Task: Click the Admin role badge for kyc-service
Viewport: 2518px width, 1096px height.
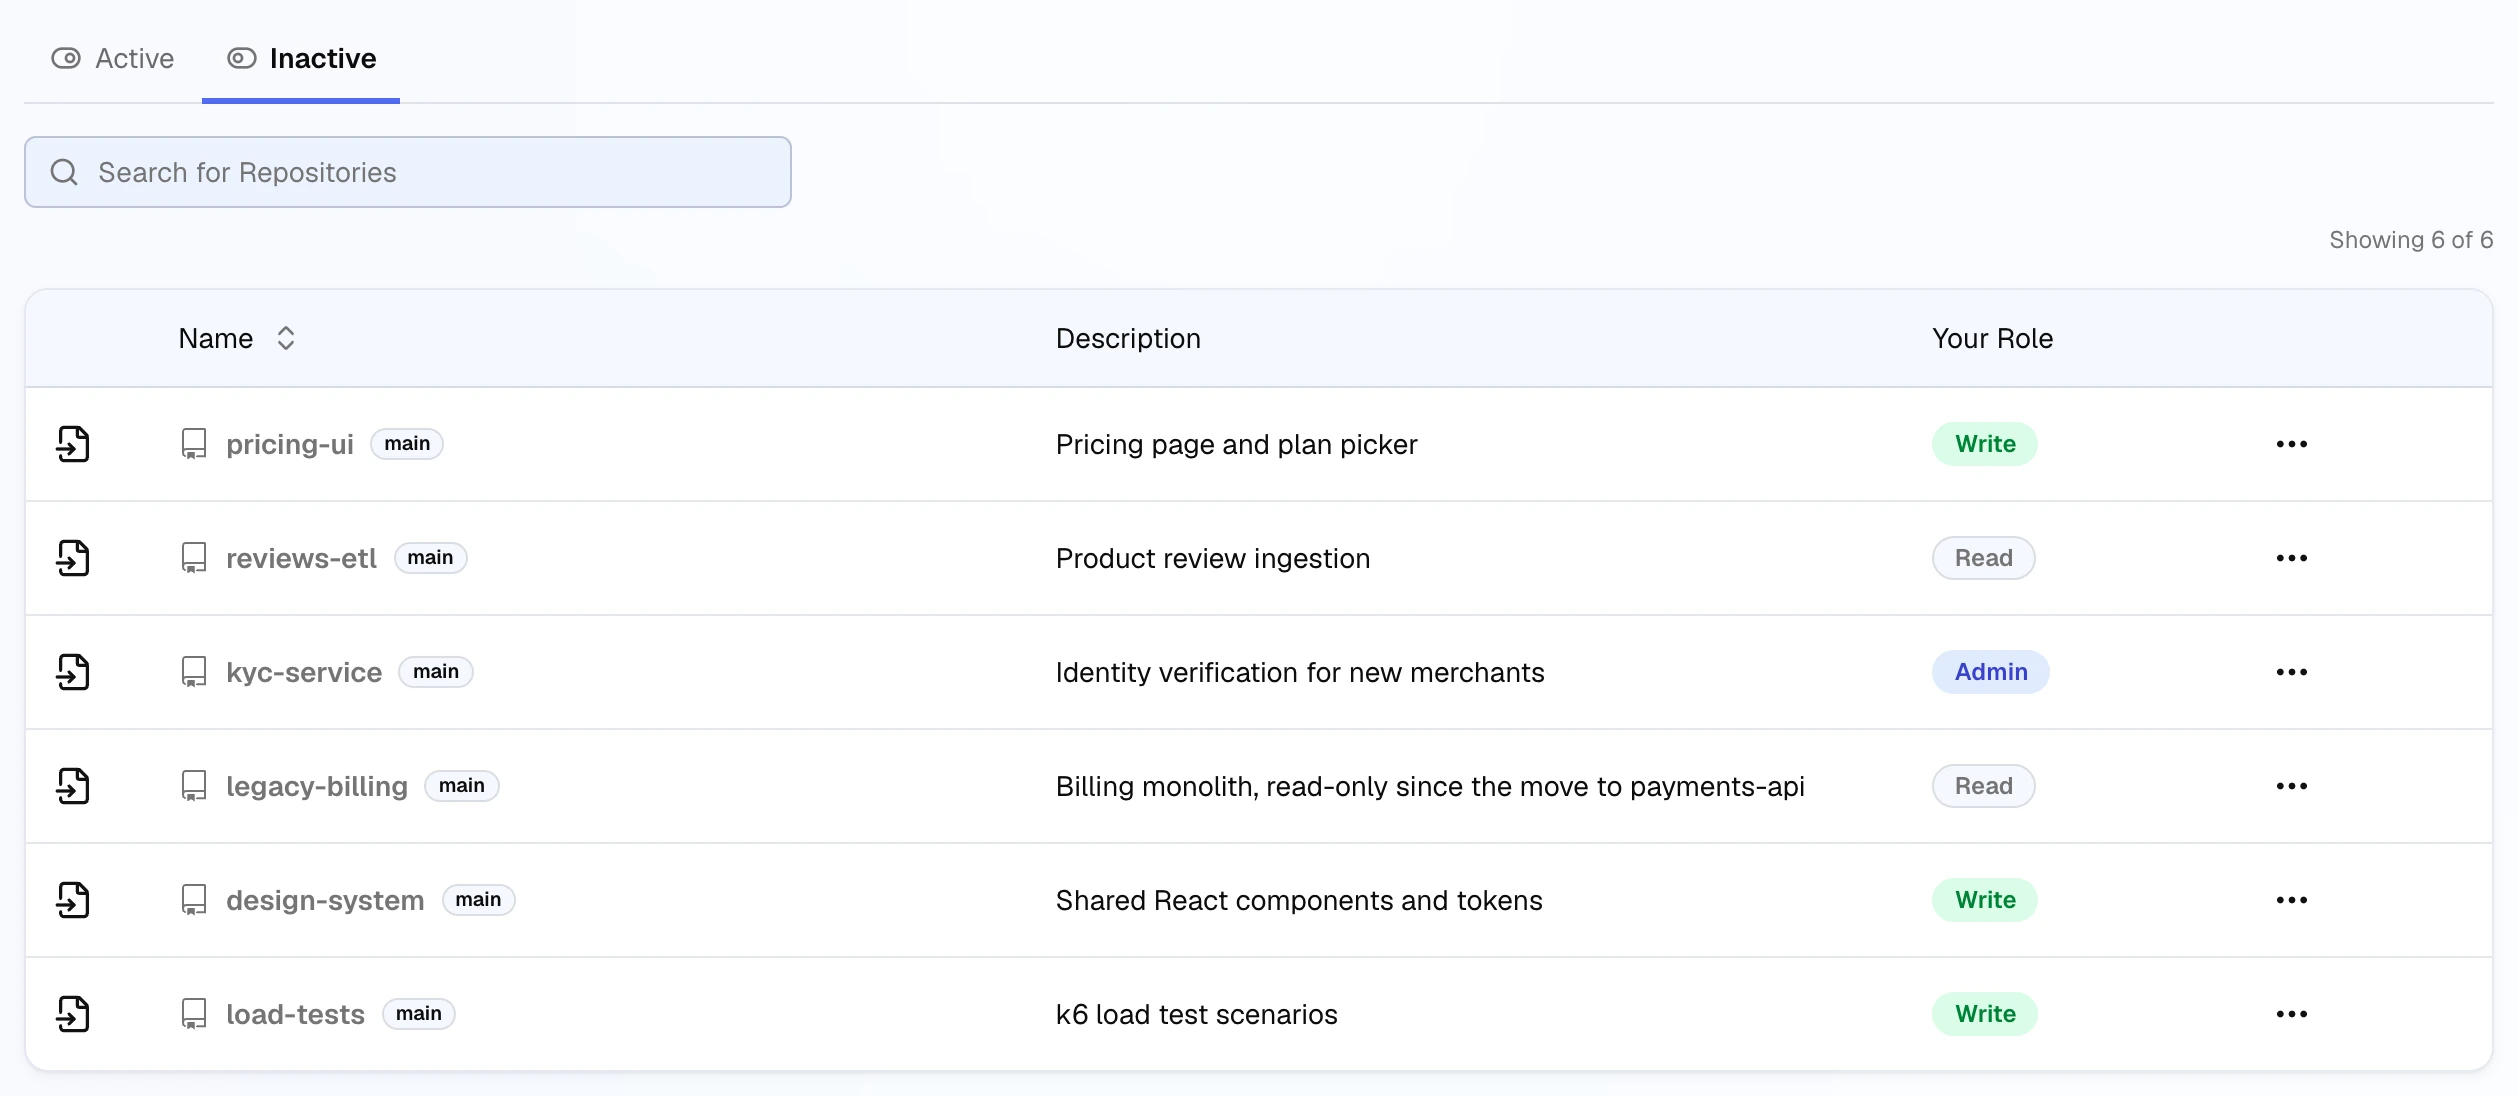Action: (x=1991, y=672)
